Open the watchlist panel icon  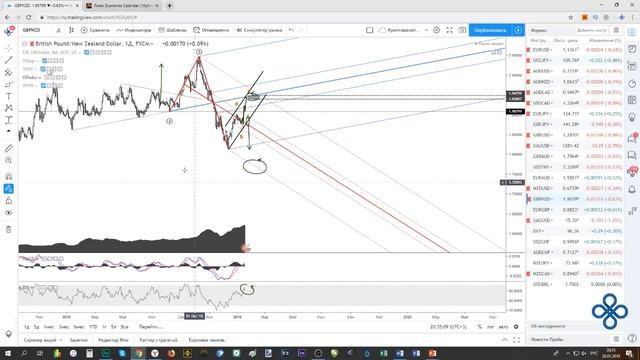[632, 33]
